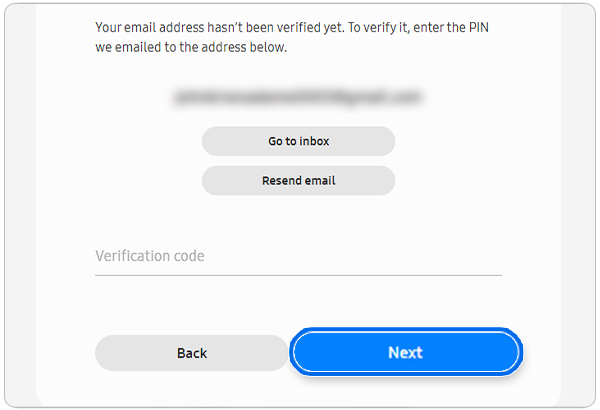Screen dimensions: 600x410
Task: Click the grey Resend email pill
Action: (x=298, y=181)
